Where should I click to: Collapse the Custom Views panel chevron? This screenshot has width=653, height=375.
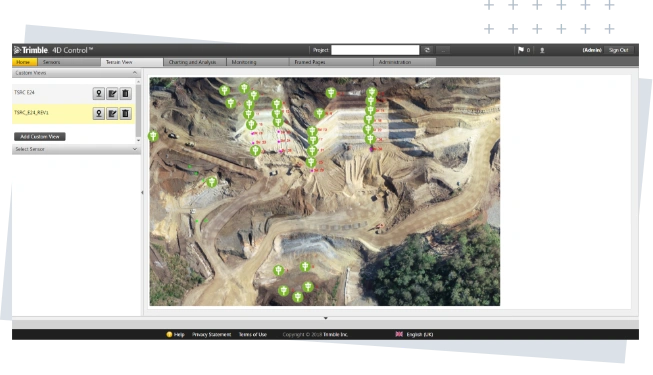135,72
